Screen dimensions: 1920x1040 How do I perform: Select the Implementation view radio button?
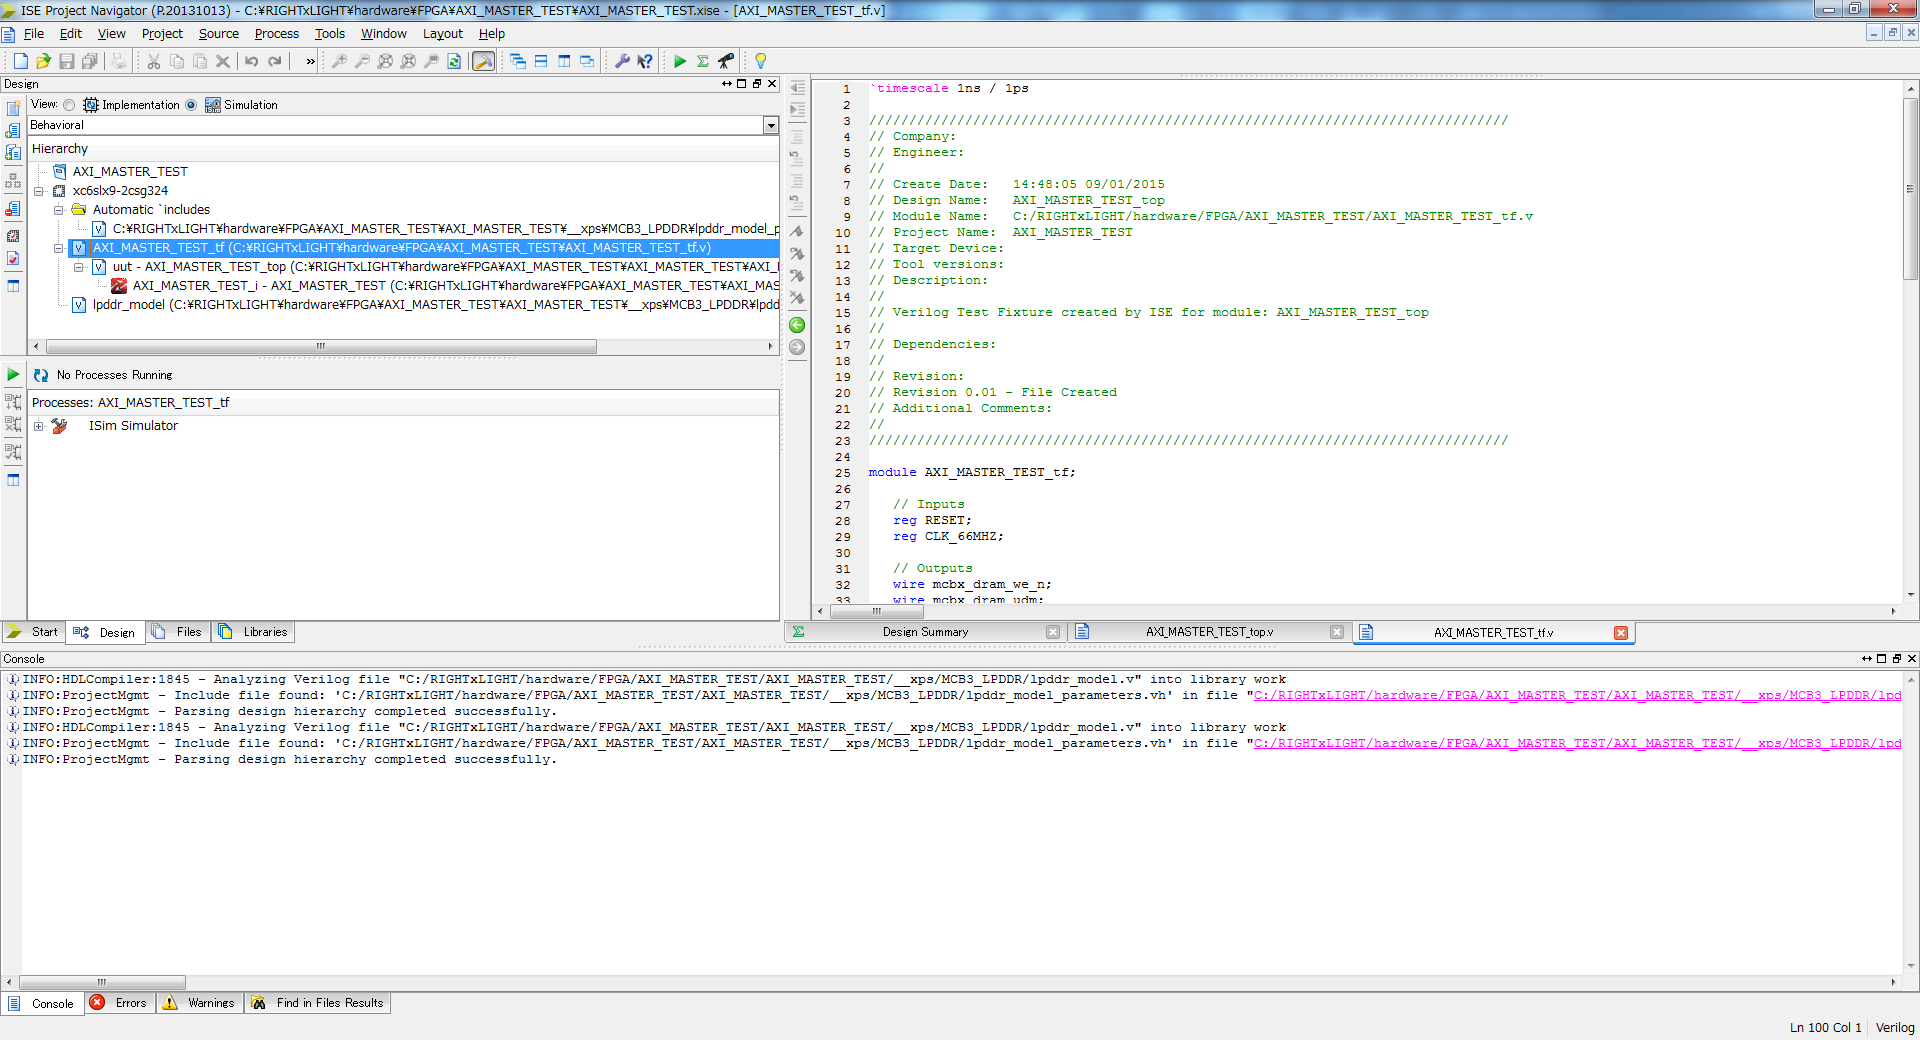tap(69, 105)
